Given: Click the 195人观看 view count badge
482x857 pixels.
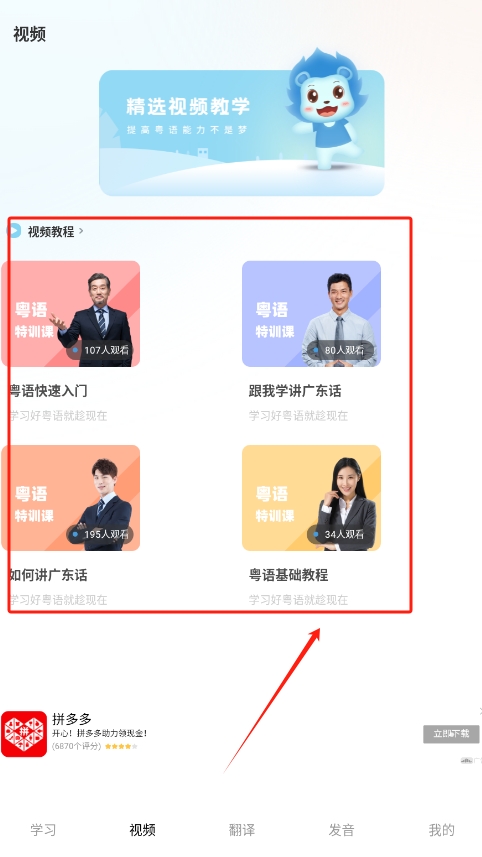Looking at the screenshot, I should (x=100, y=534).
